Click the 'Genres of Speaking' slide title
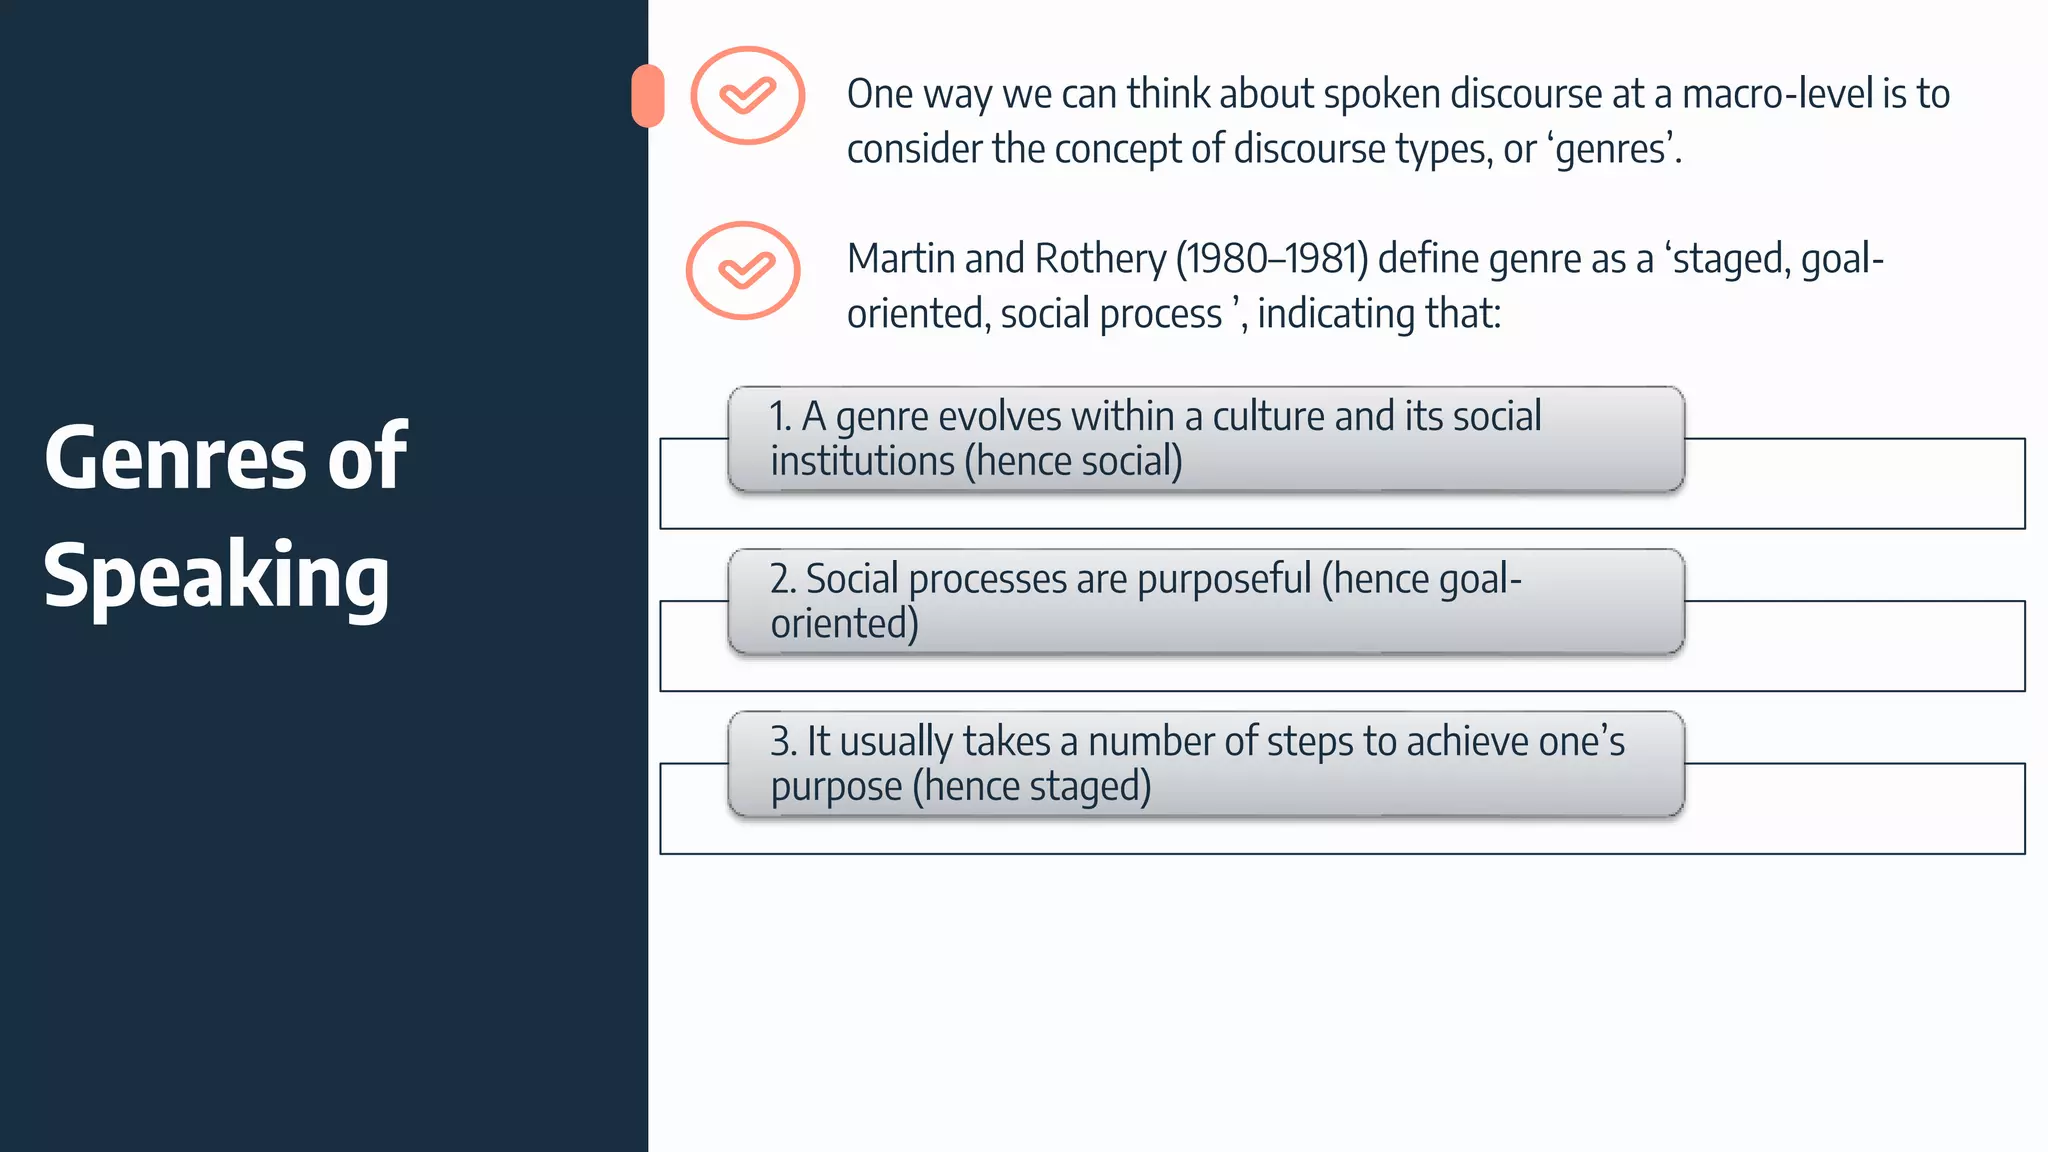2048x1152 pixels. [x=225, y=515]
